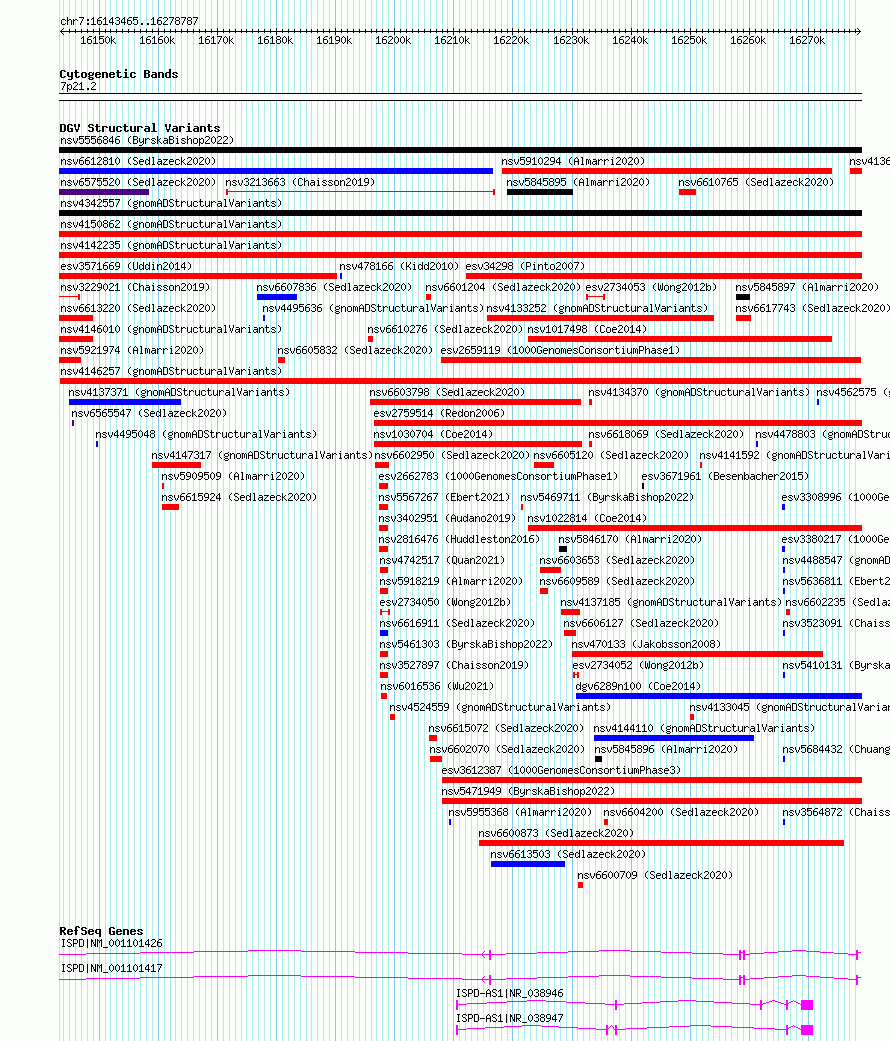This screenshot has height=1041, width=890.
Task: Click nsv6601204 (Sedlazeck2020) variant label
Action: [503, 287]
